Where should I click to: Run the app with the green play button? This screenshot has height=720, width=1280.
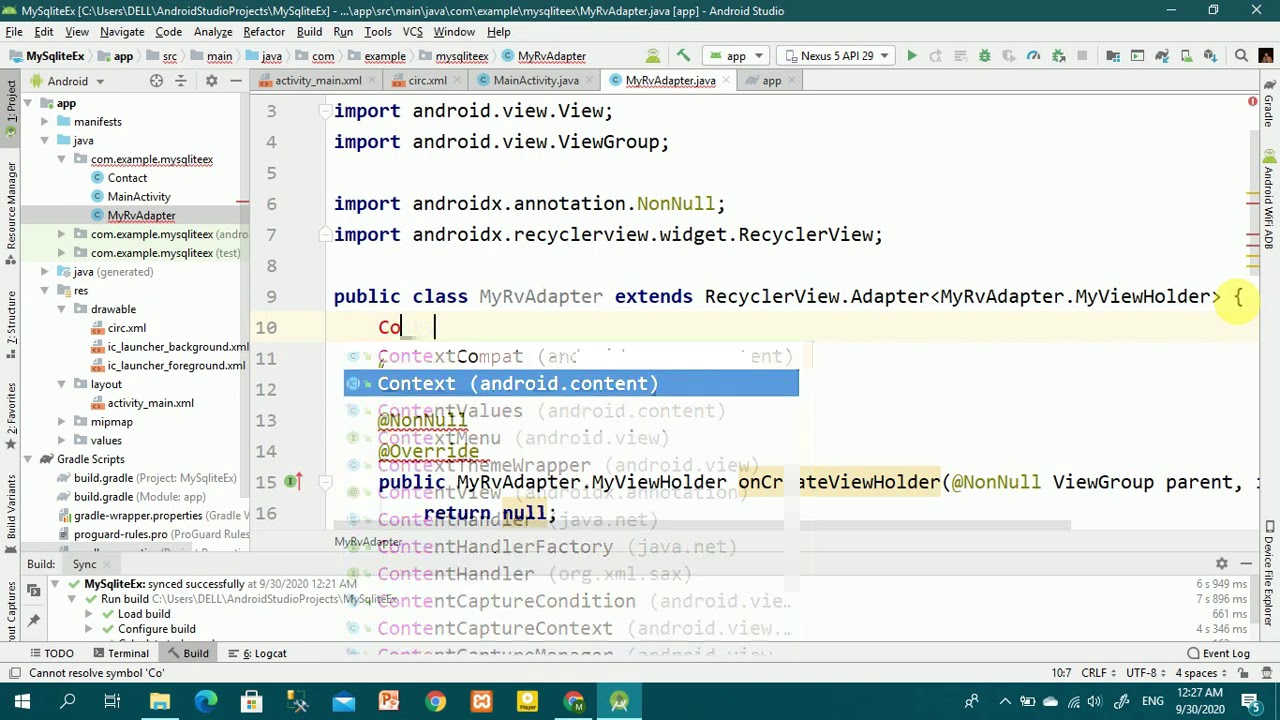pyautogui.click(x=912, y=56)
